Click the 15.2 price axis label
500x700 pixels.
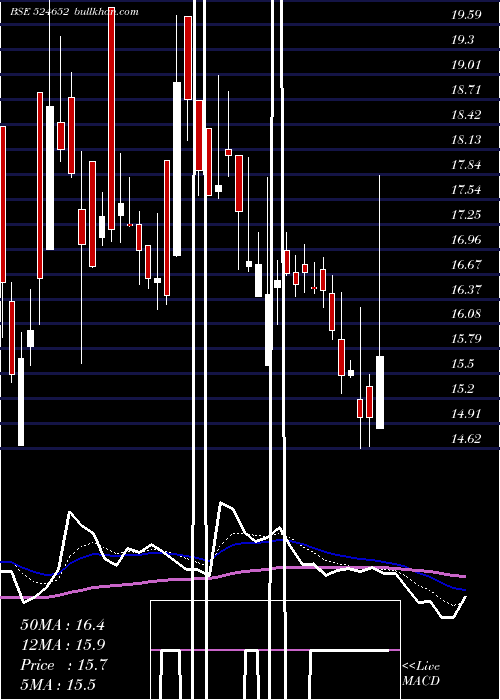[462, 388]
